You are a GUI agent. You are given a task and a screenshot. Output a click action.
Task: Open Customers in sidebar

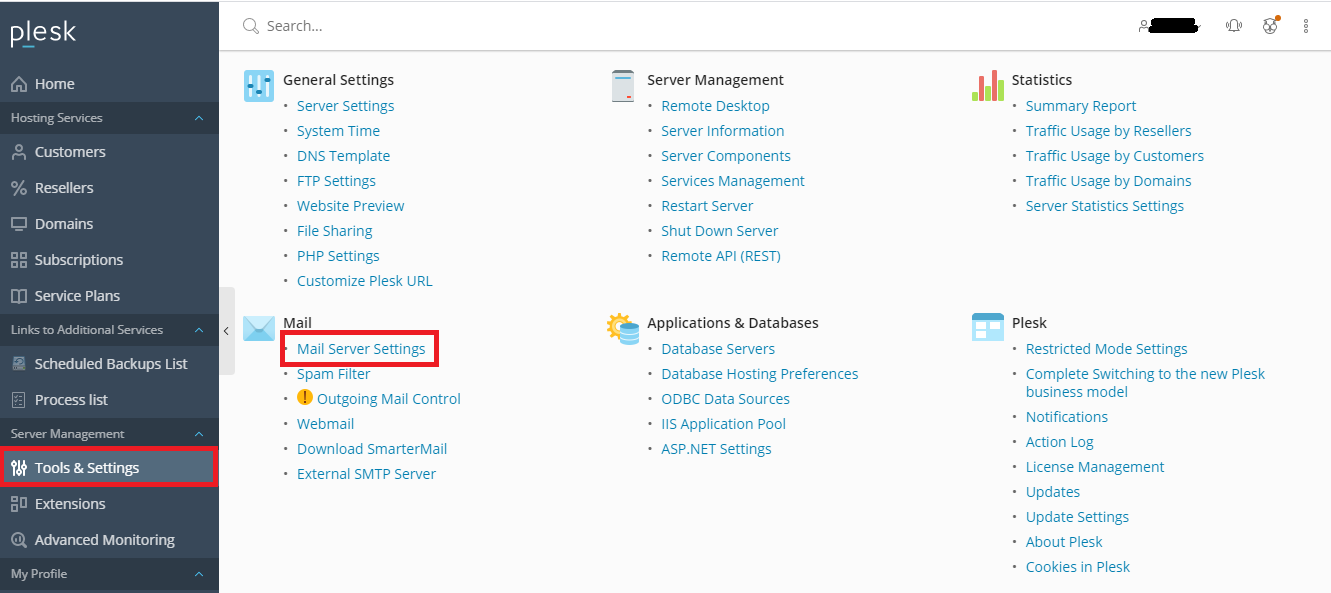pyautogui.click(x=109, y=152)
